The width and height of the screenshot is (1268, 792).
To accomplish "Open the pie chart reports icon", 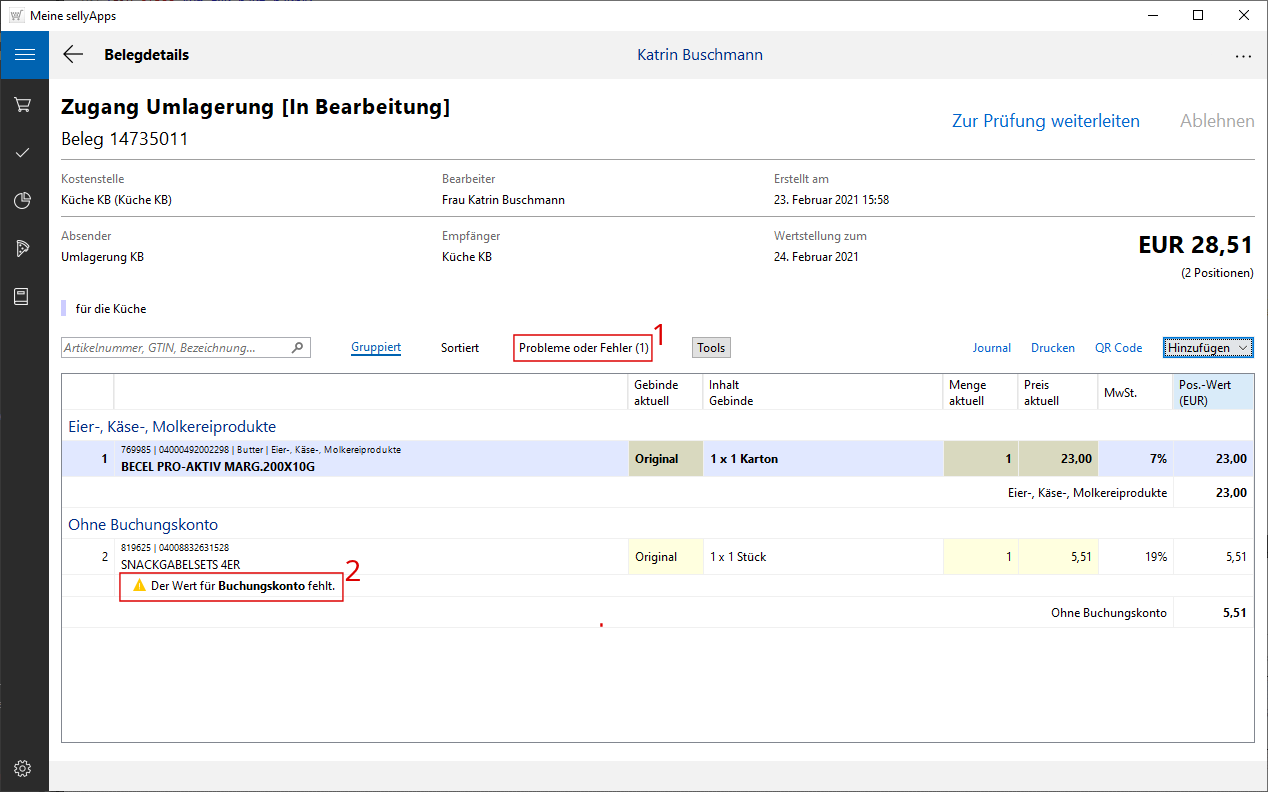I will coord(24,201).
